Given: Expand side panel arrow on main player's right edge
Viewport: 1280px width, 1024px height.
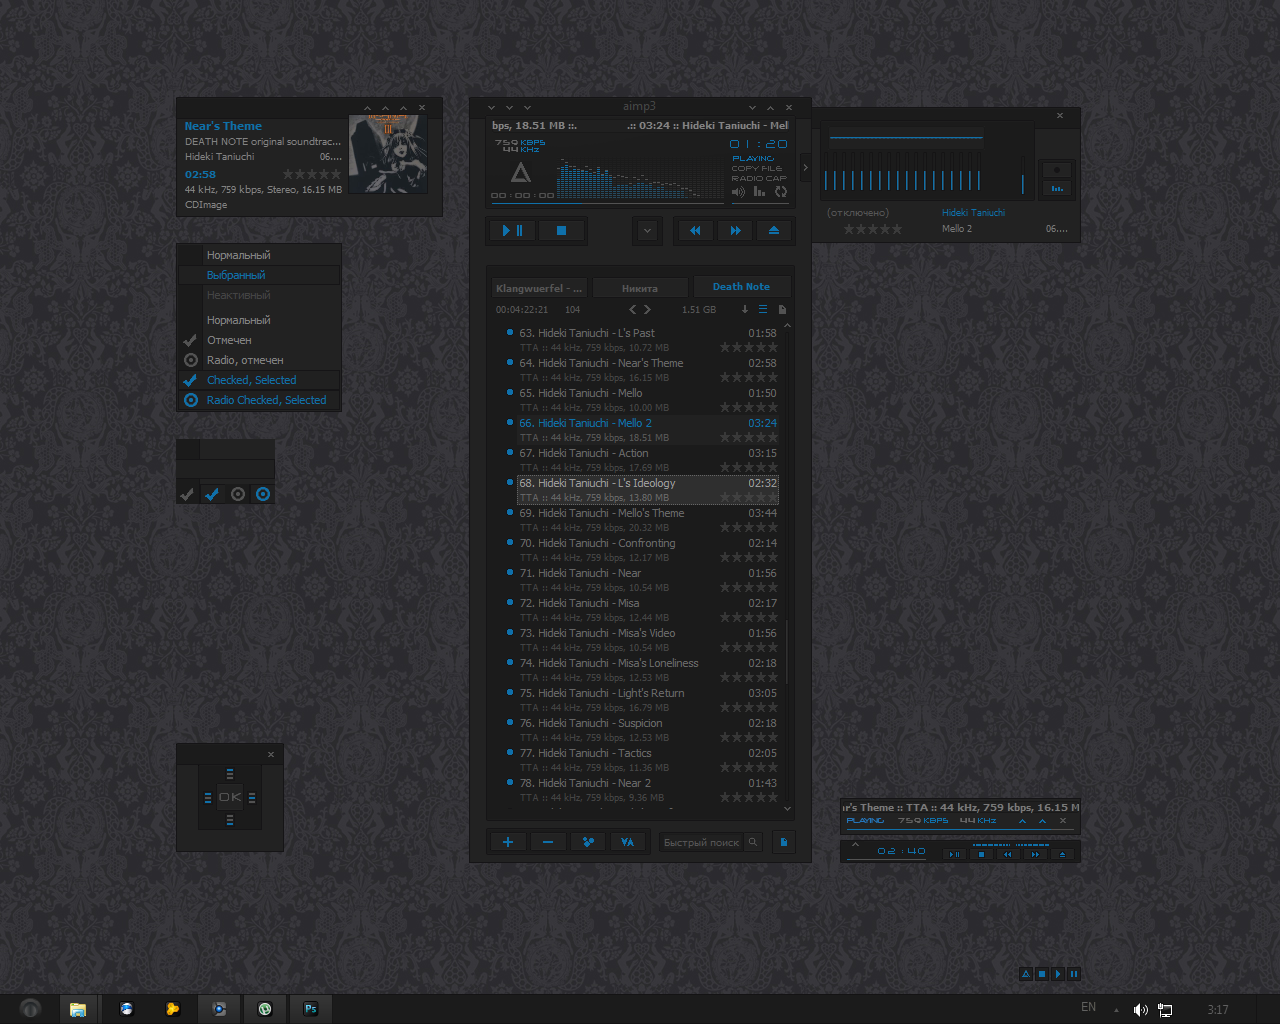Looking at the screenshot, I should [805, 168].
